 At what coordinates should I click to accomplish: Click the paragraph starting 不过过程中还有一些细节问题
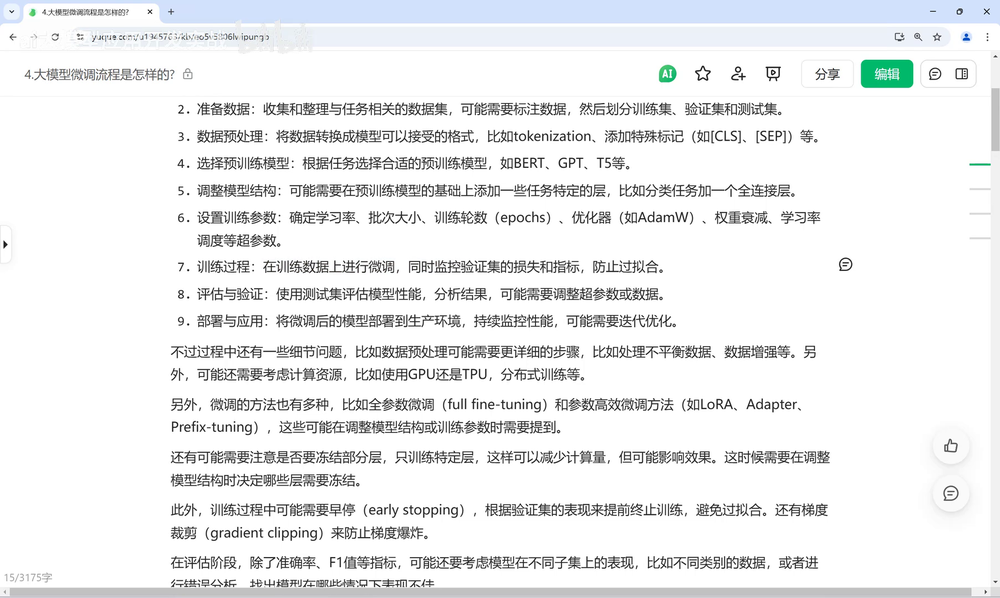coord(494,363)
